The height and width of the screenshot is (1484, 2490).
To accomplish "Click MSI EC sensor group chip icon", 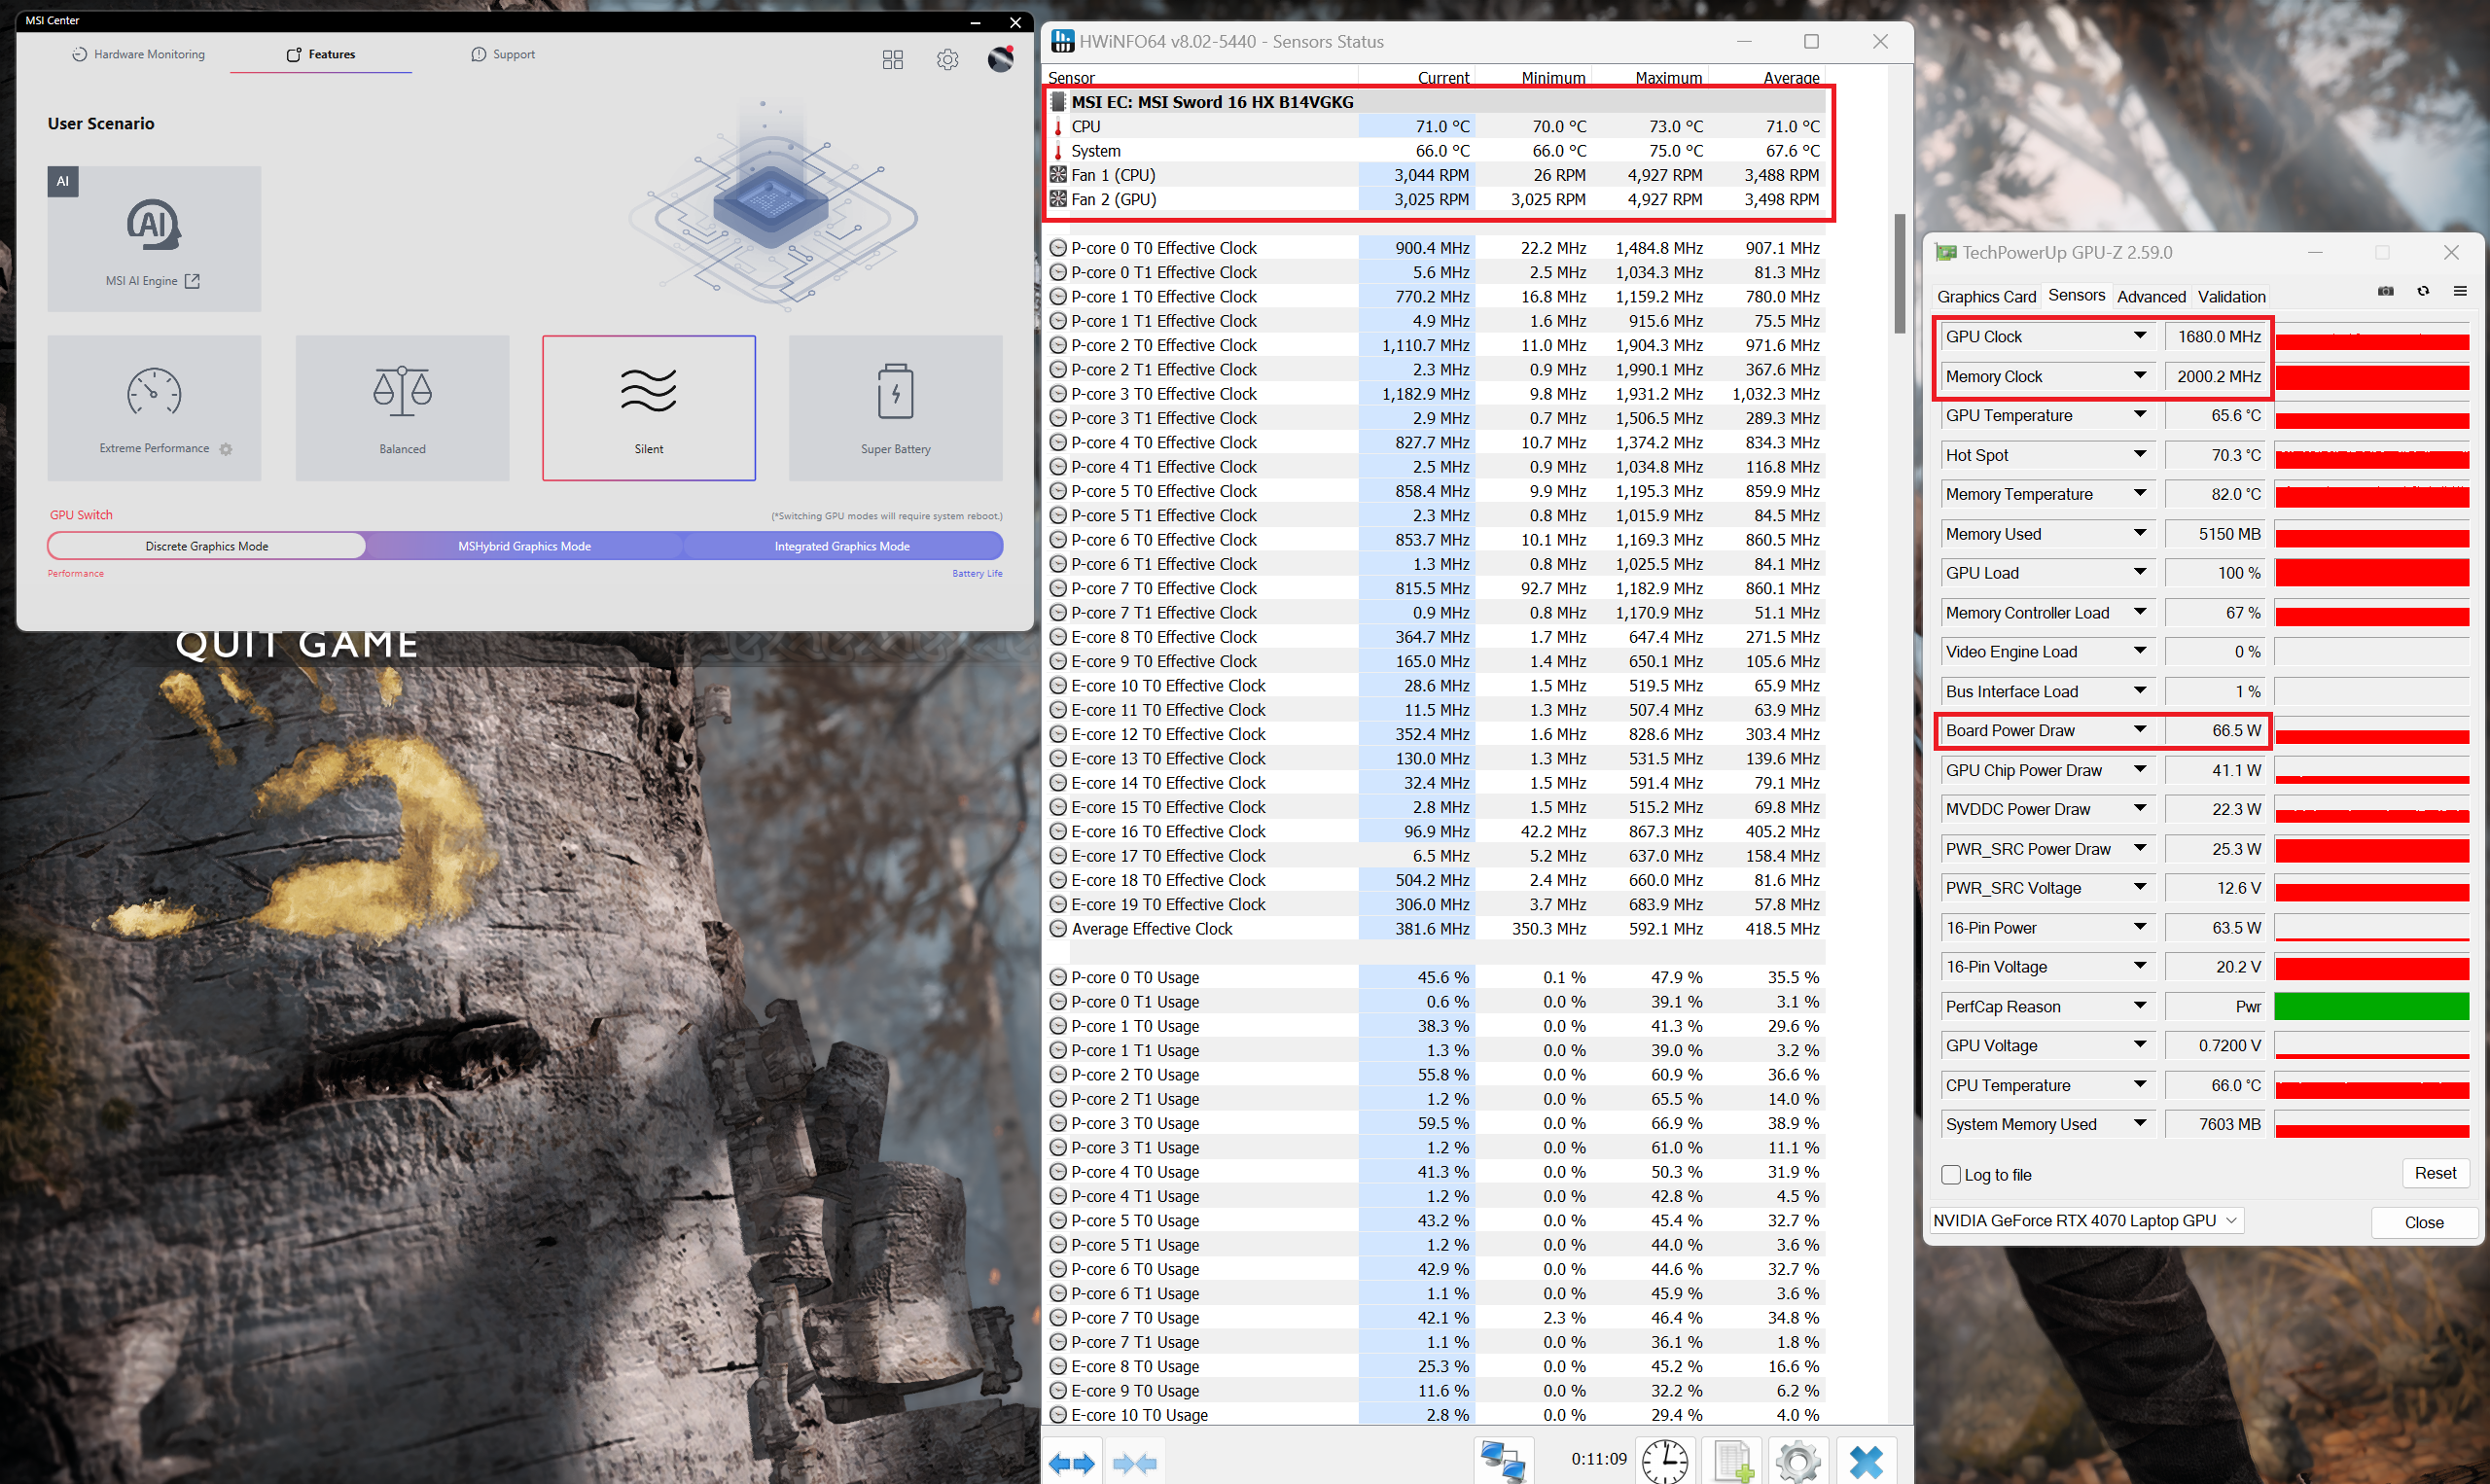I will 1058,102.
